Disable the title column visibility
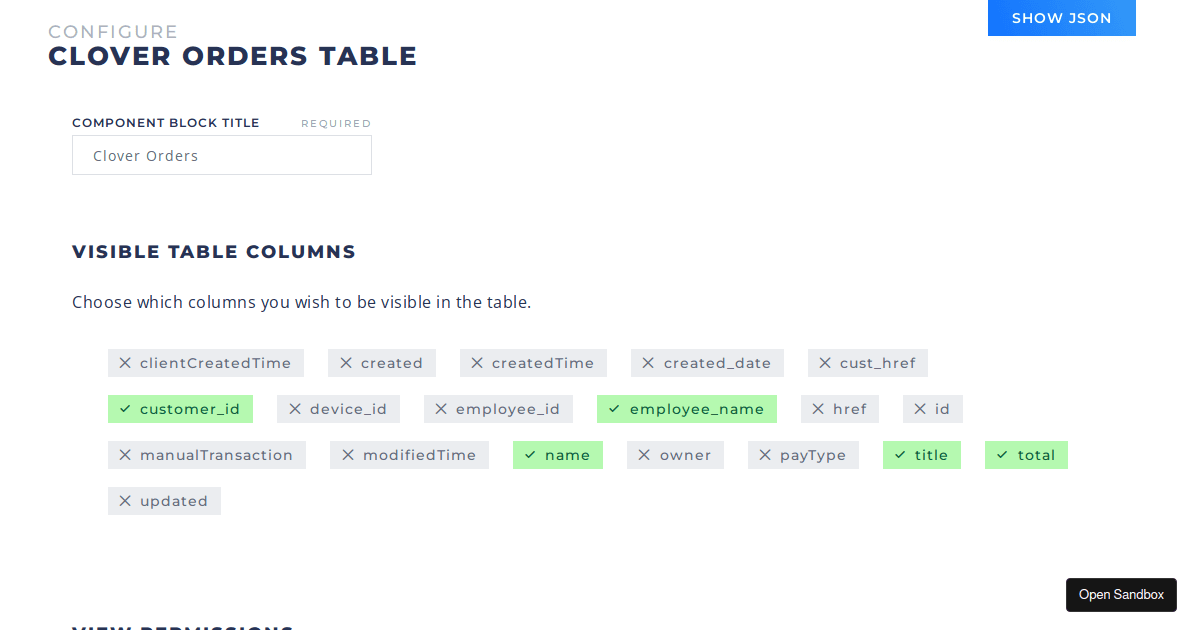1200x630 pixels. coord(921,455)
